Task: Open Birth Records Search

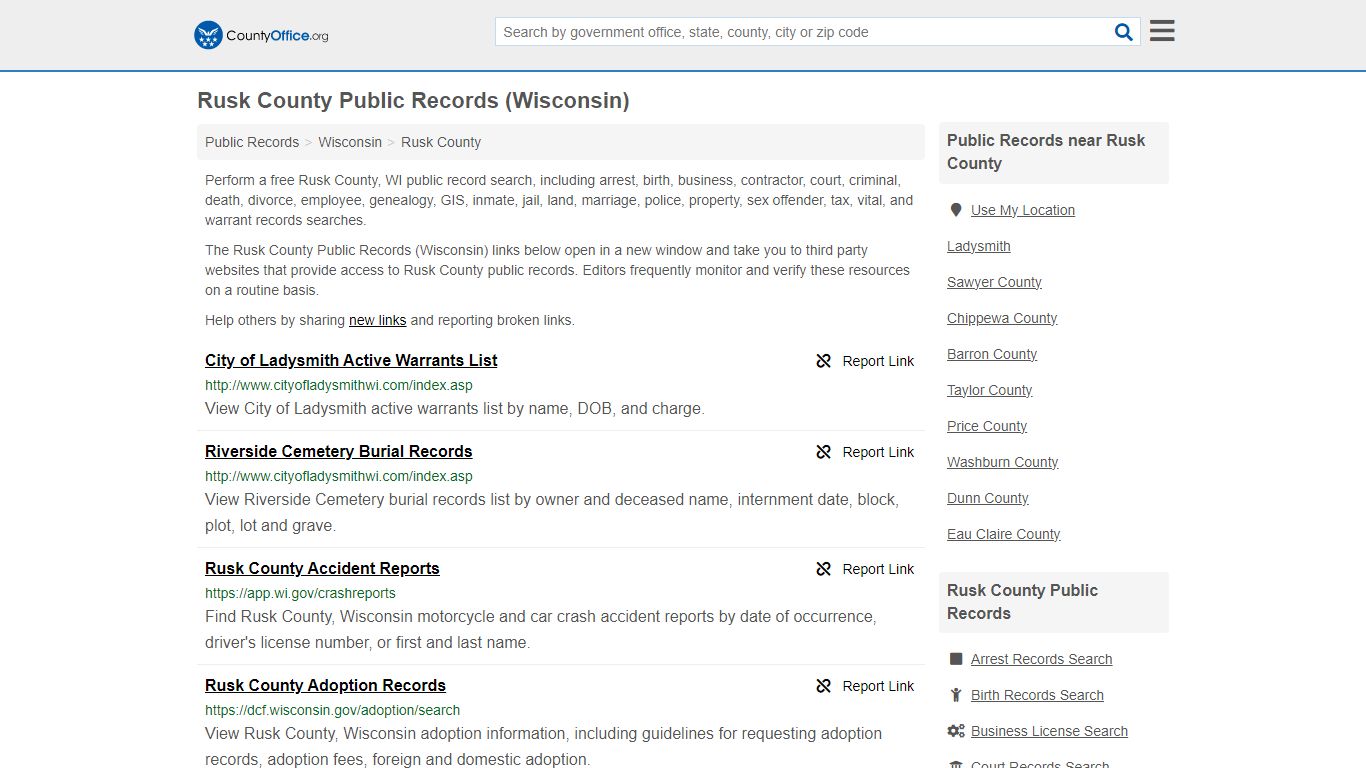Action: 1037,695
